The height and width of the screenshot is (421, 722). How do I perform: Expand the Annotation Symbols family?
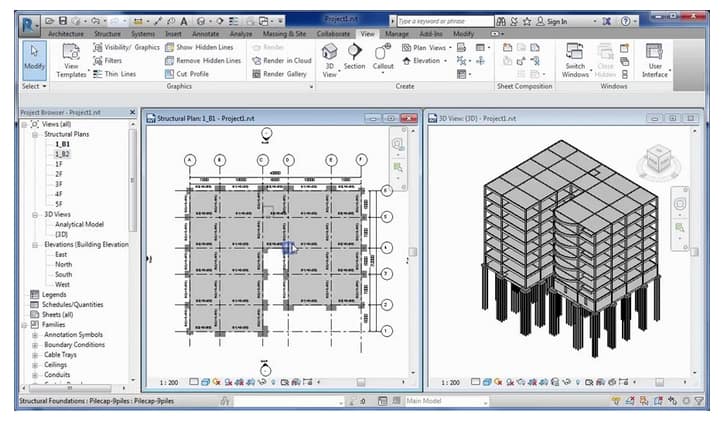coord(35,335)
